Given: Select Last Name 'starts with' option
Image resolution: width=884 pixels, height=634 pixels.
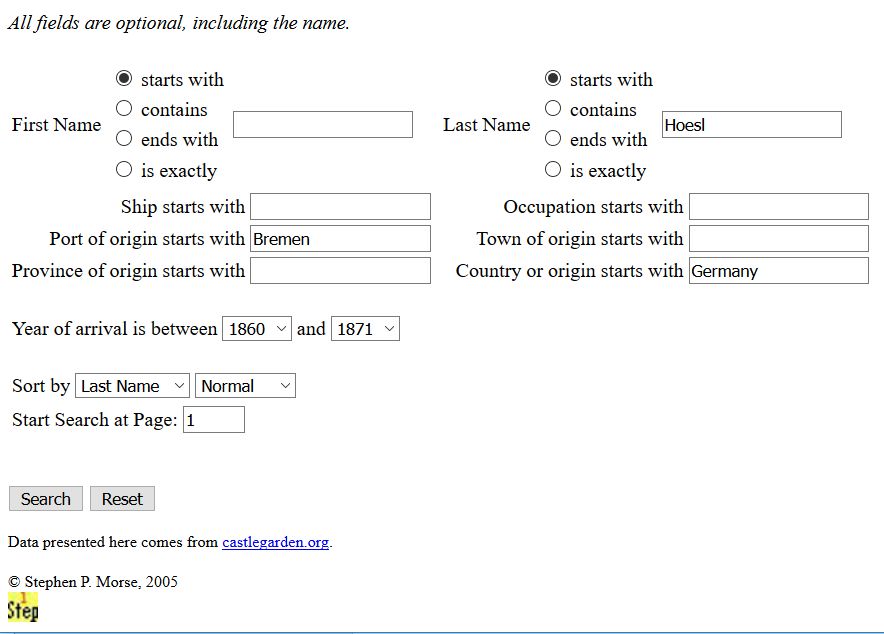Looking at the screenshot, I should point(553,78).
